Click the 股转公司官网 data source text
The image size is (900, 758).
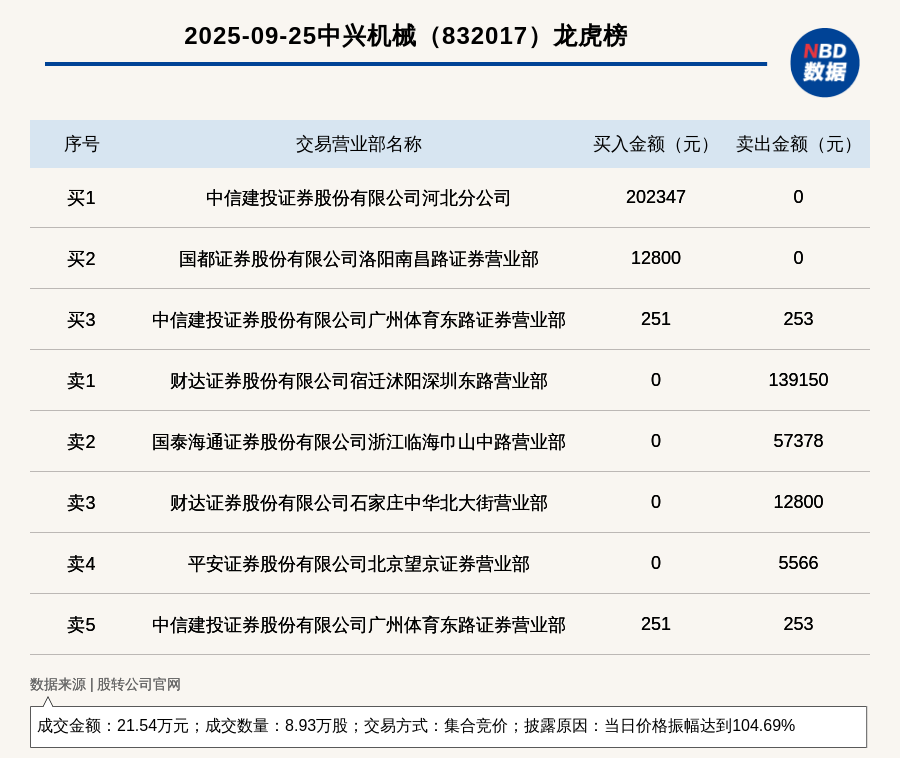[x=138, y=685]
